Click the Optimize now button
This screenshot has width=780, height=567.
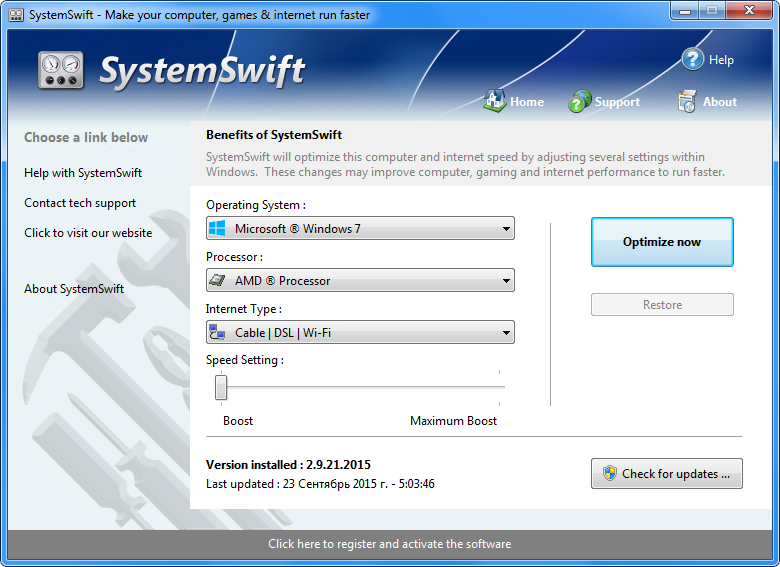click(662, 242)
